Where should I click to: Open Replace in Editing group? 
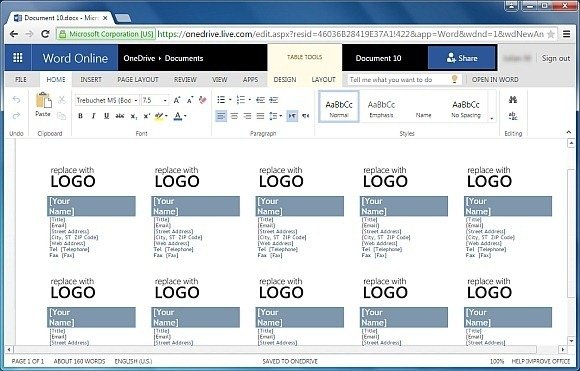click(x=513, y=116)
